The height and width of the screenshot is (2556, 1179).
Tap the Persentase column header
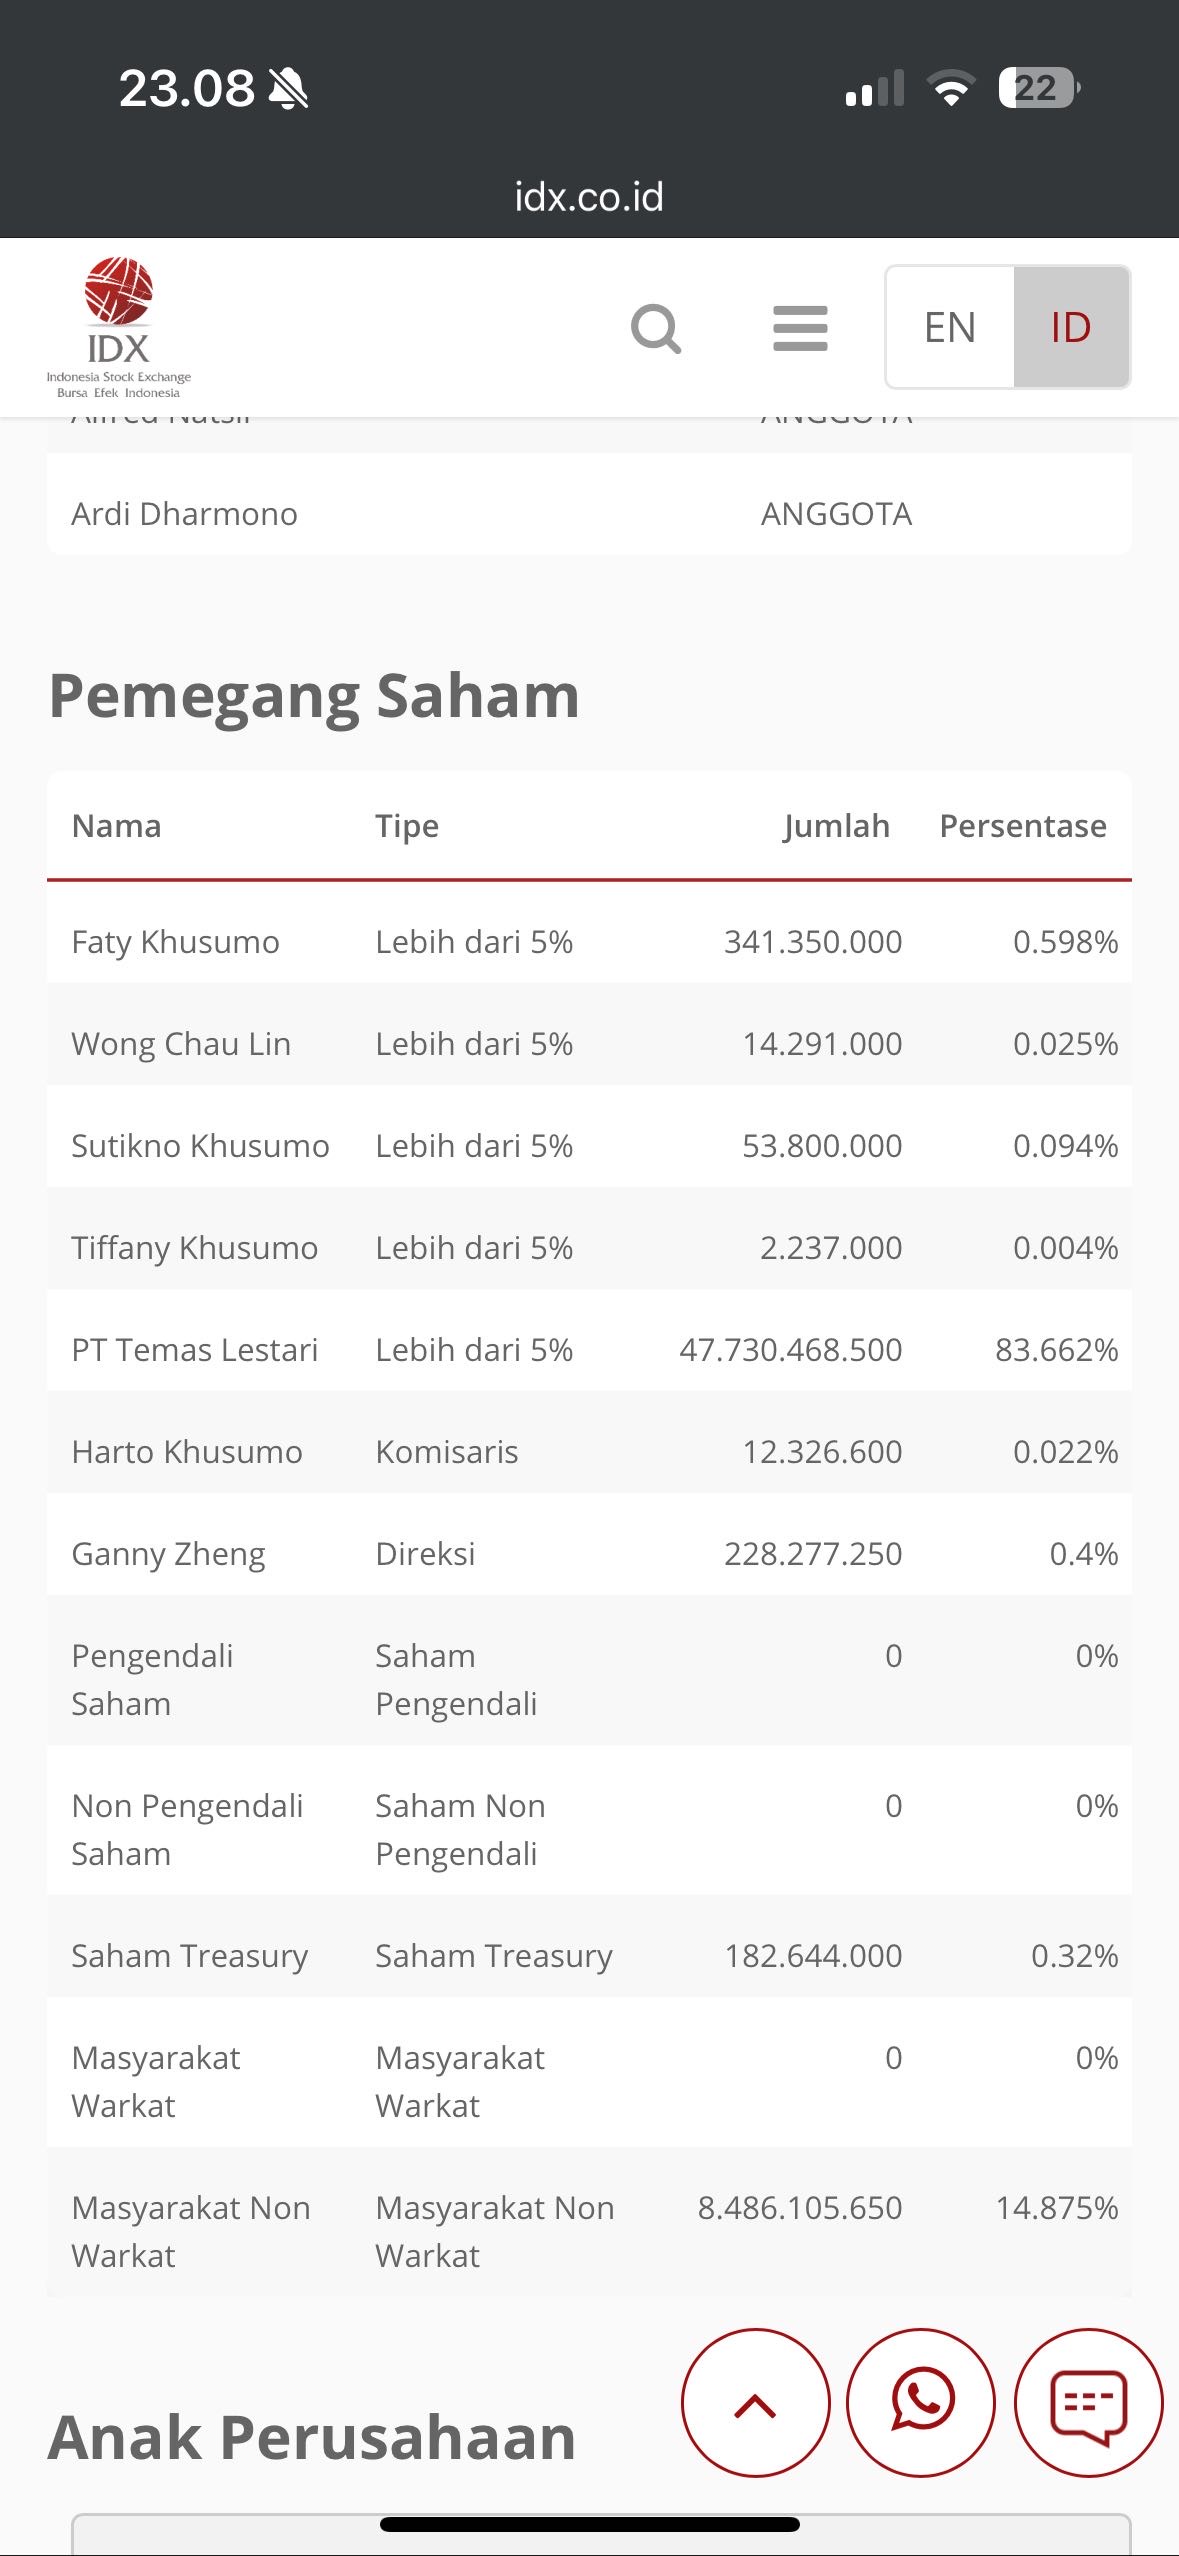(x=1022, y=826)
